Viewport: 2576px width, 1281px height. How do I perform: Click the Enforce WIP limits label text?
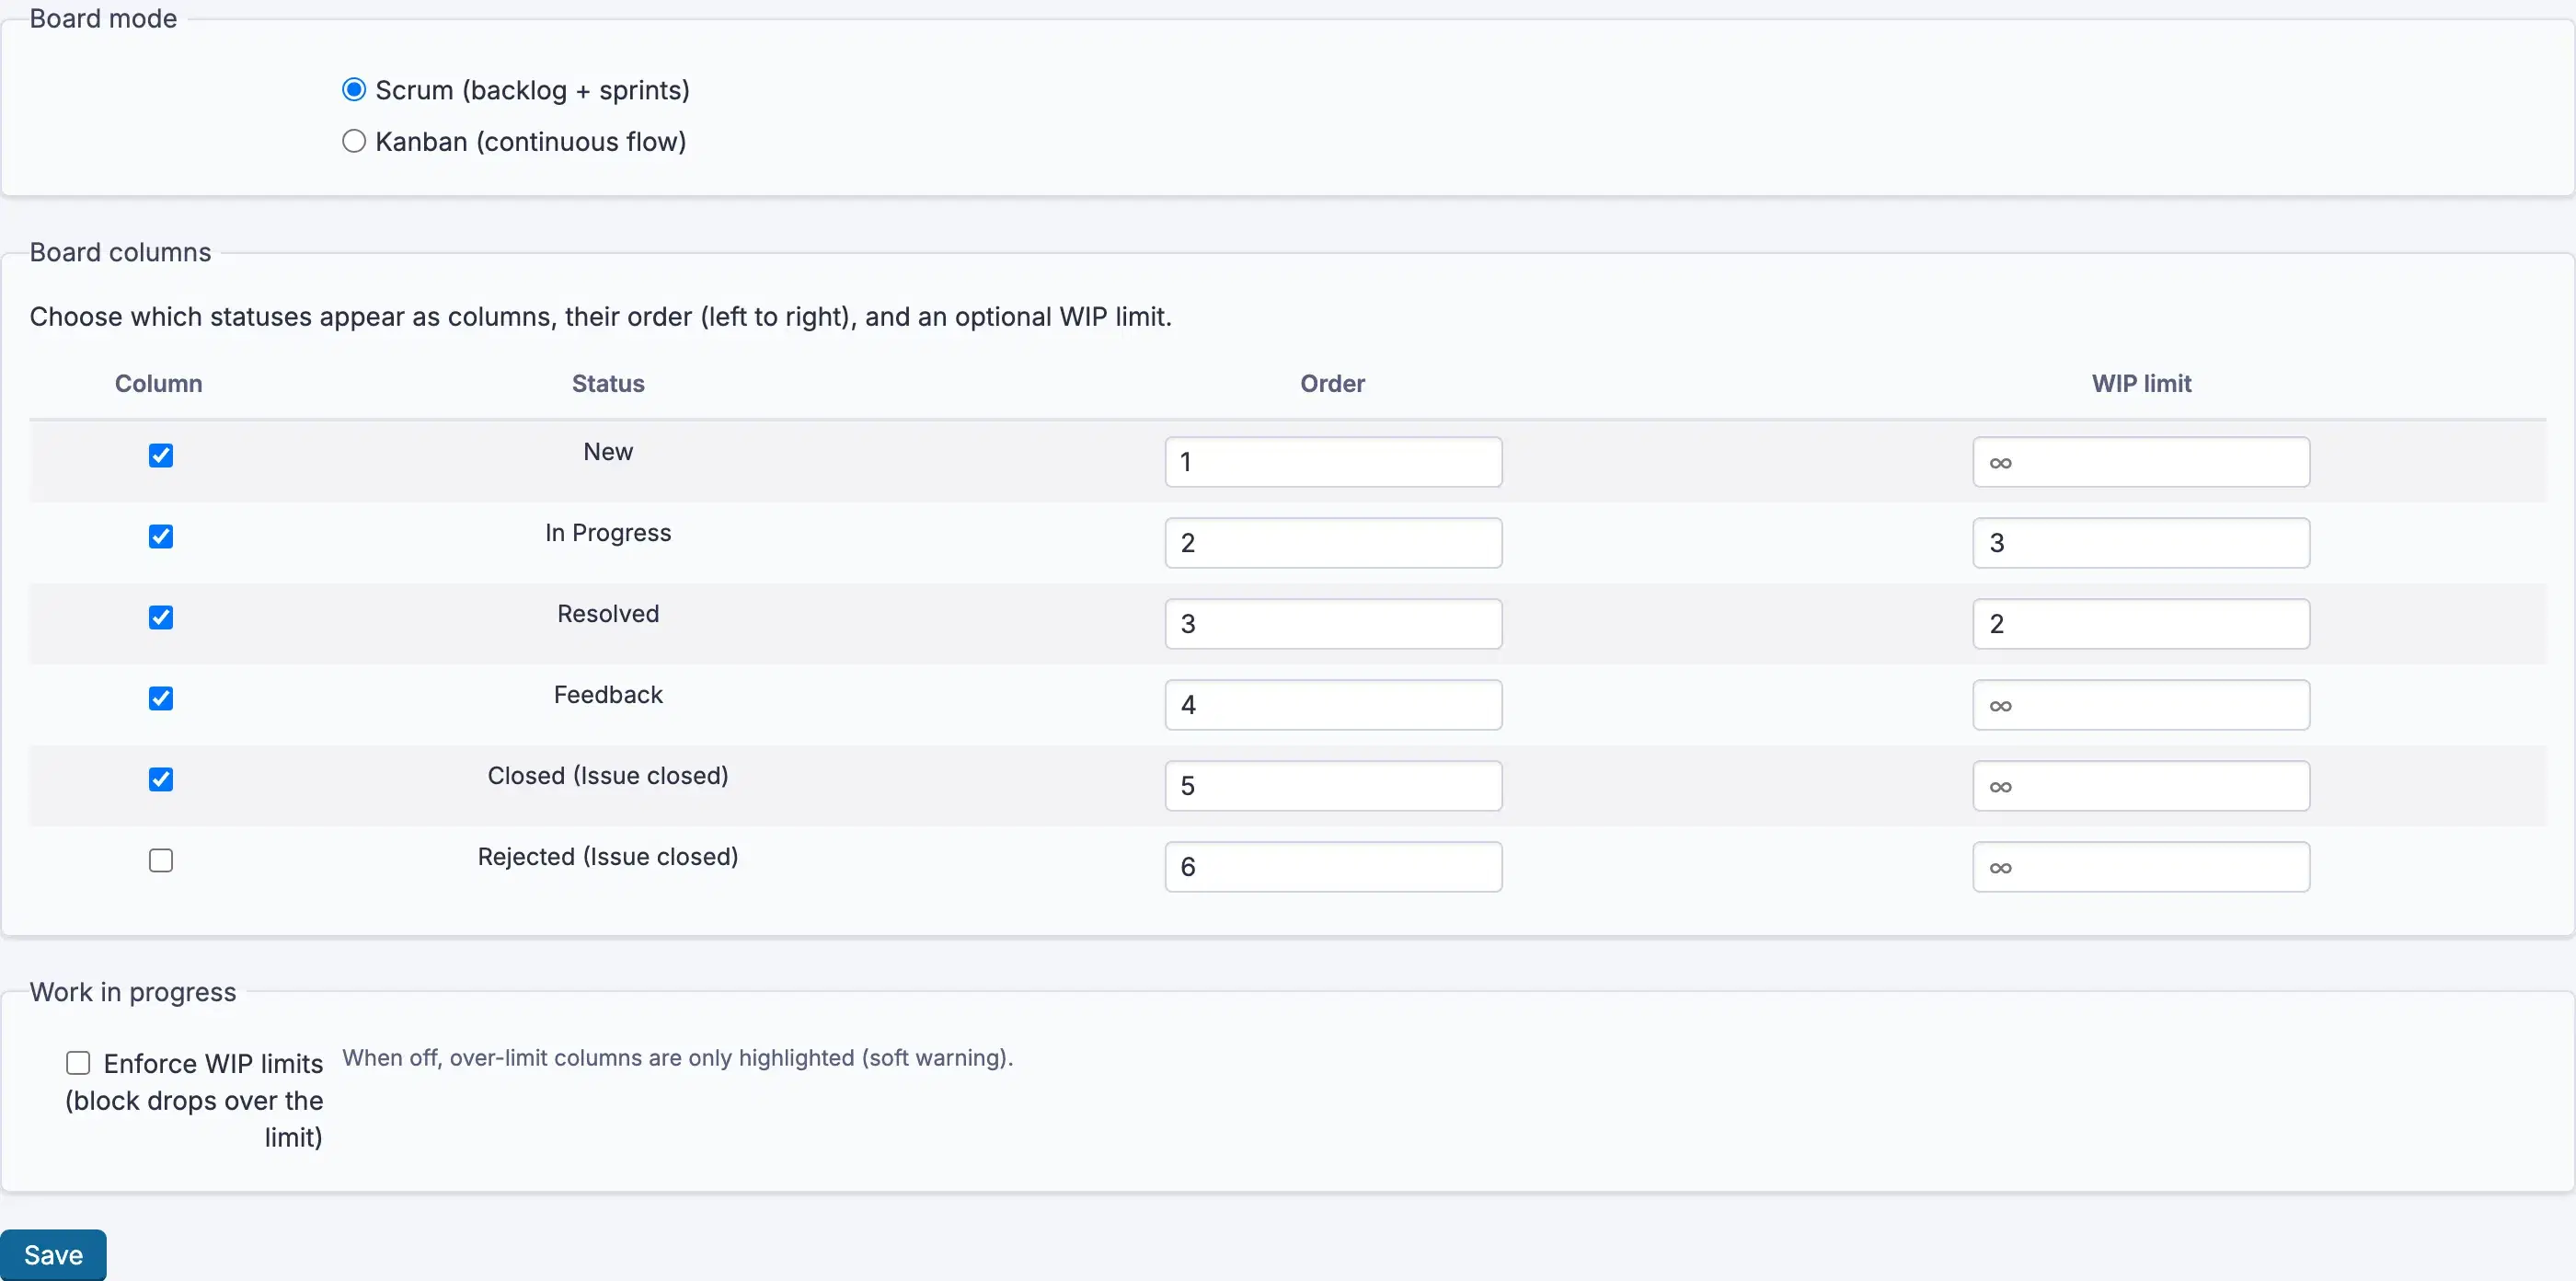click(x=195, y=1100)
